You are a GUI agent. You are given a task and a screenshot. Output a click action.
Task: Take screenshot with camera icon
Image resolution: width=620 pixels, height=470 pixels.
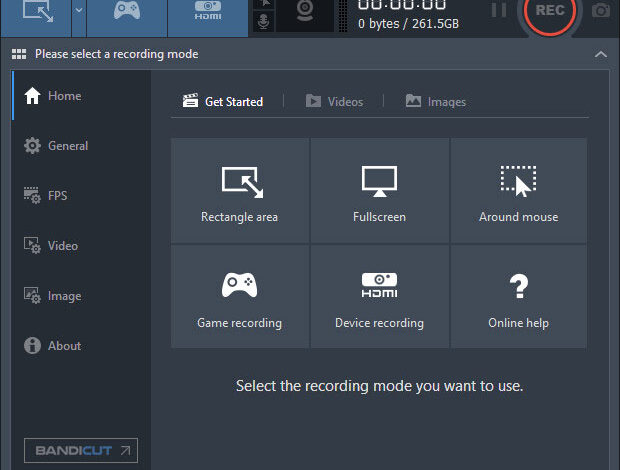[x=601, y=11]
